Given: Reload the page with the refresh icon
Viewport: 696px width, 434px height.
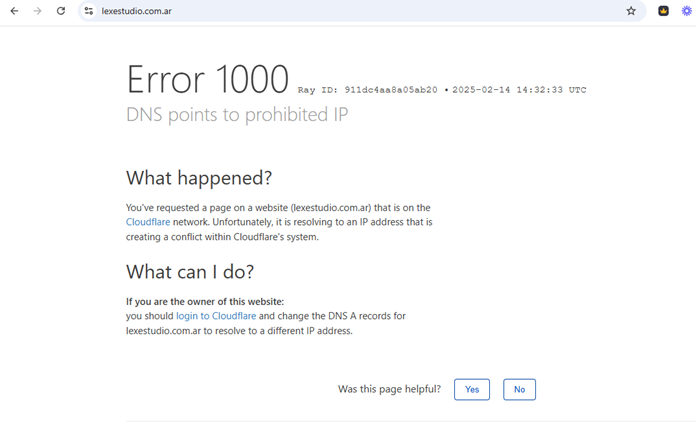Looking at the screenshot, I should click(61, 11).
